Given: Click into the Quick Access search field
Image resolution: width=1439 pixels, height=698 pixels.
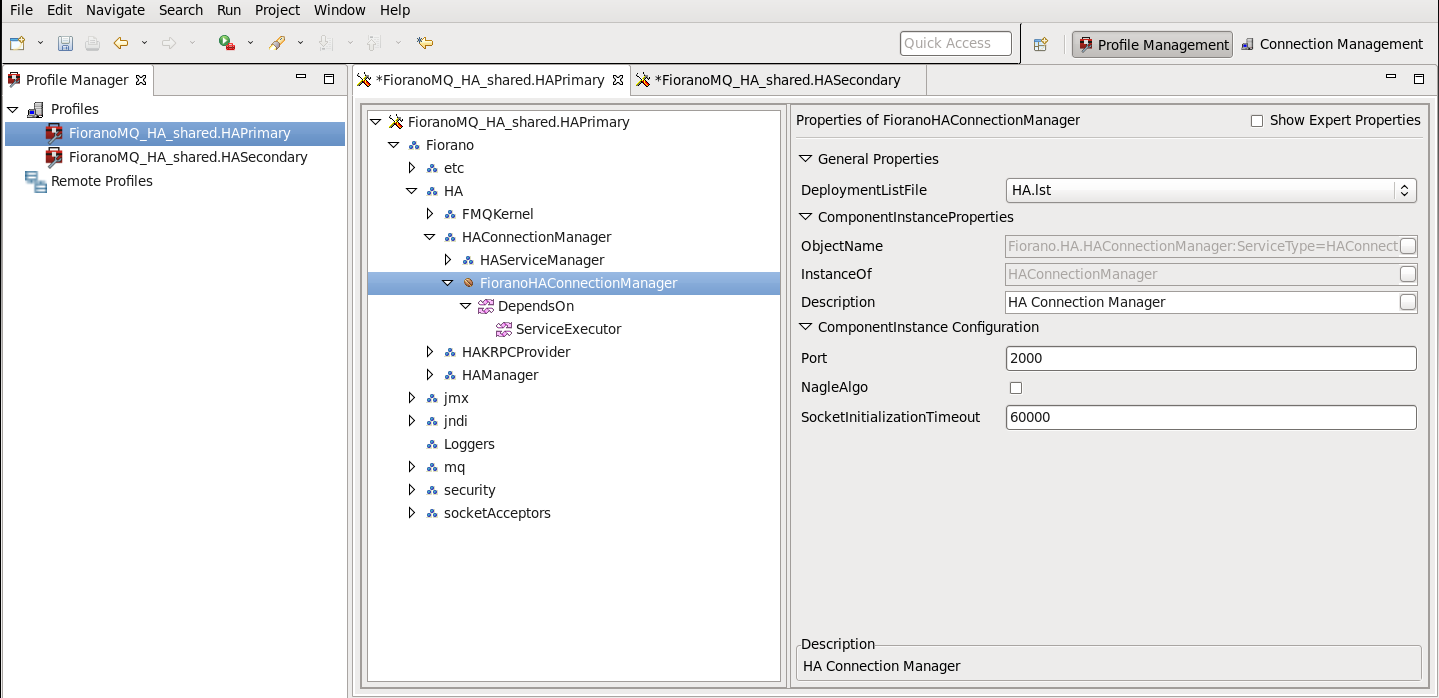Looking at the screenshot, I should (956, 43).
